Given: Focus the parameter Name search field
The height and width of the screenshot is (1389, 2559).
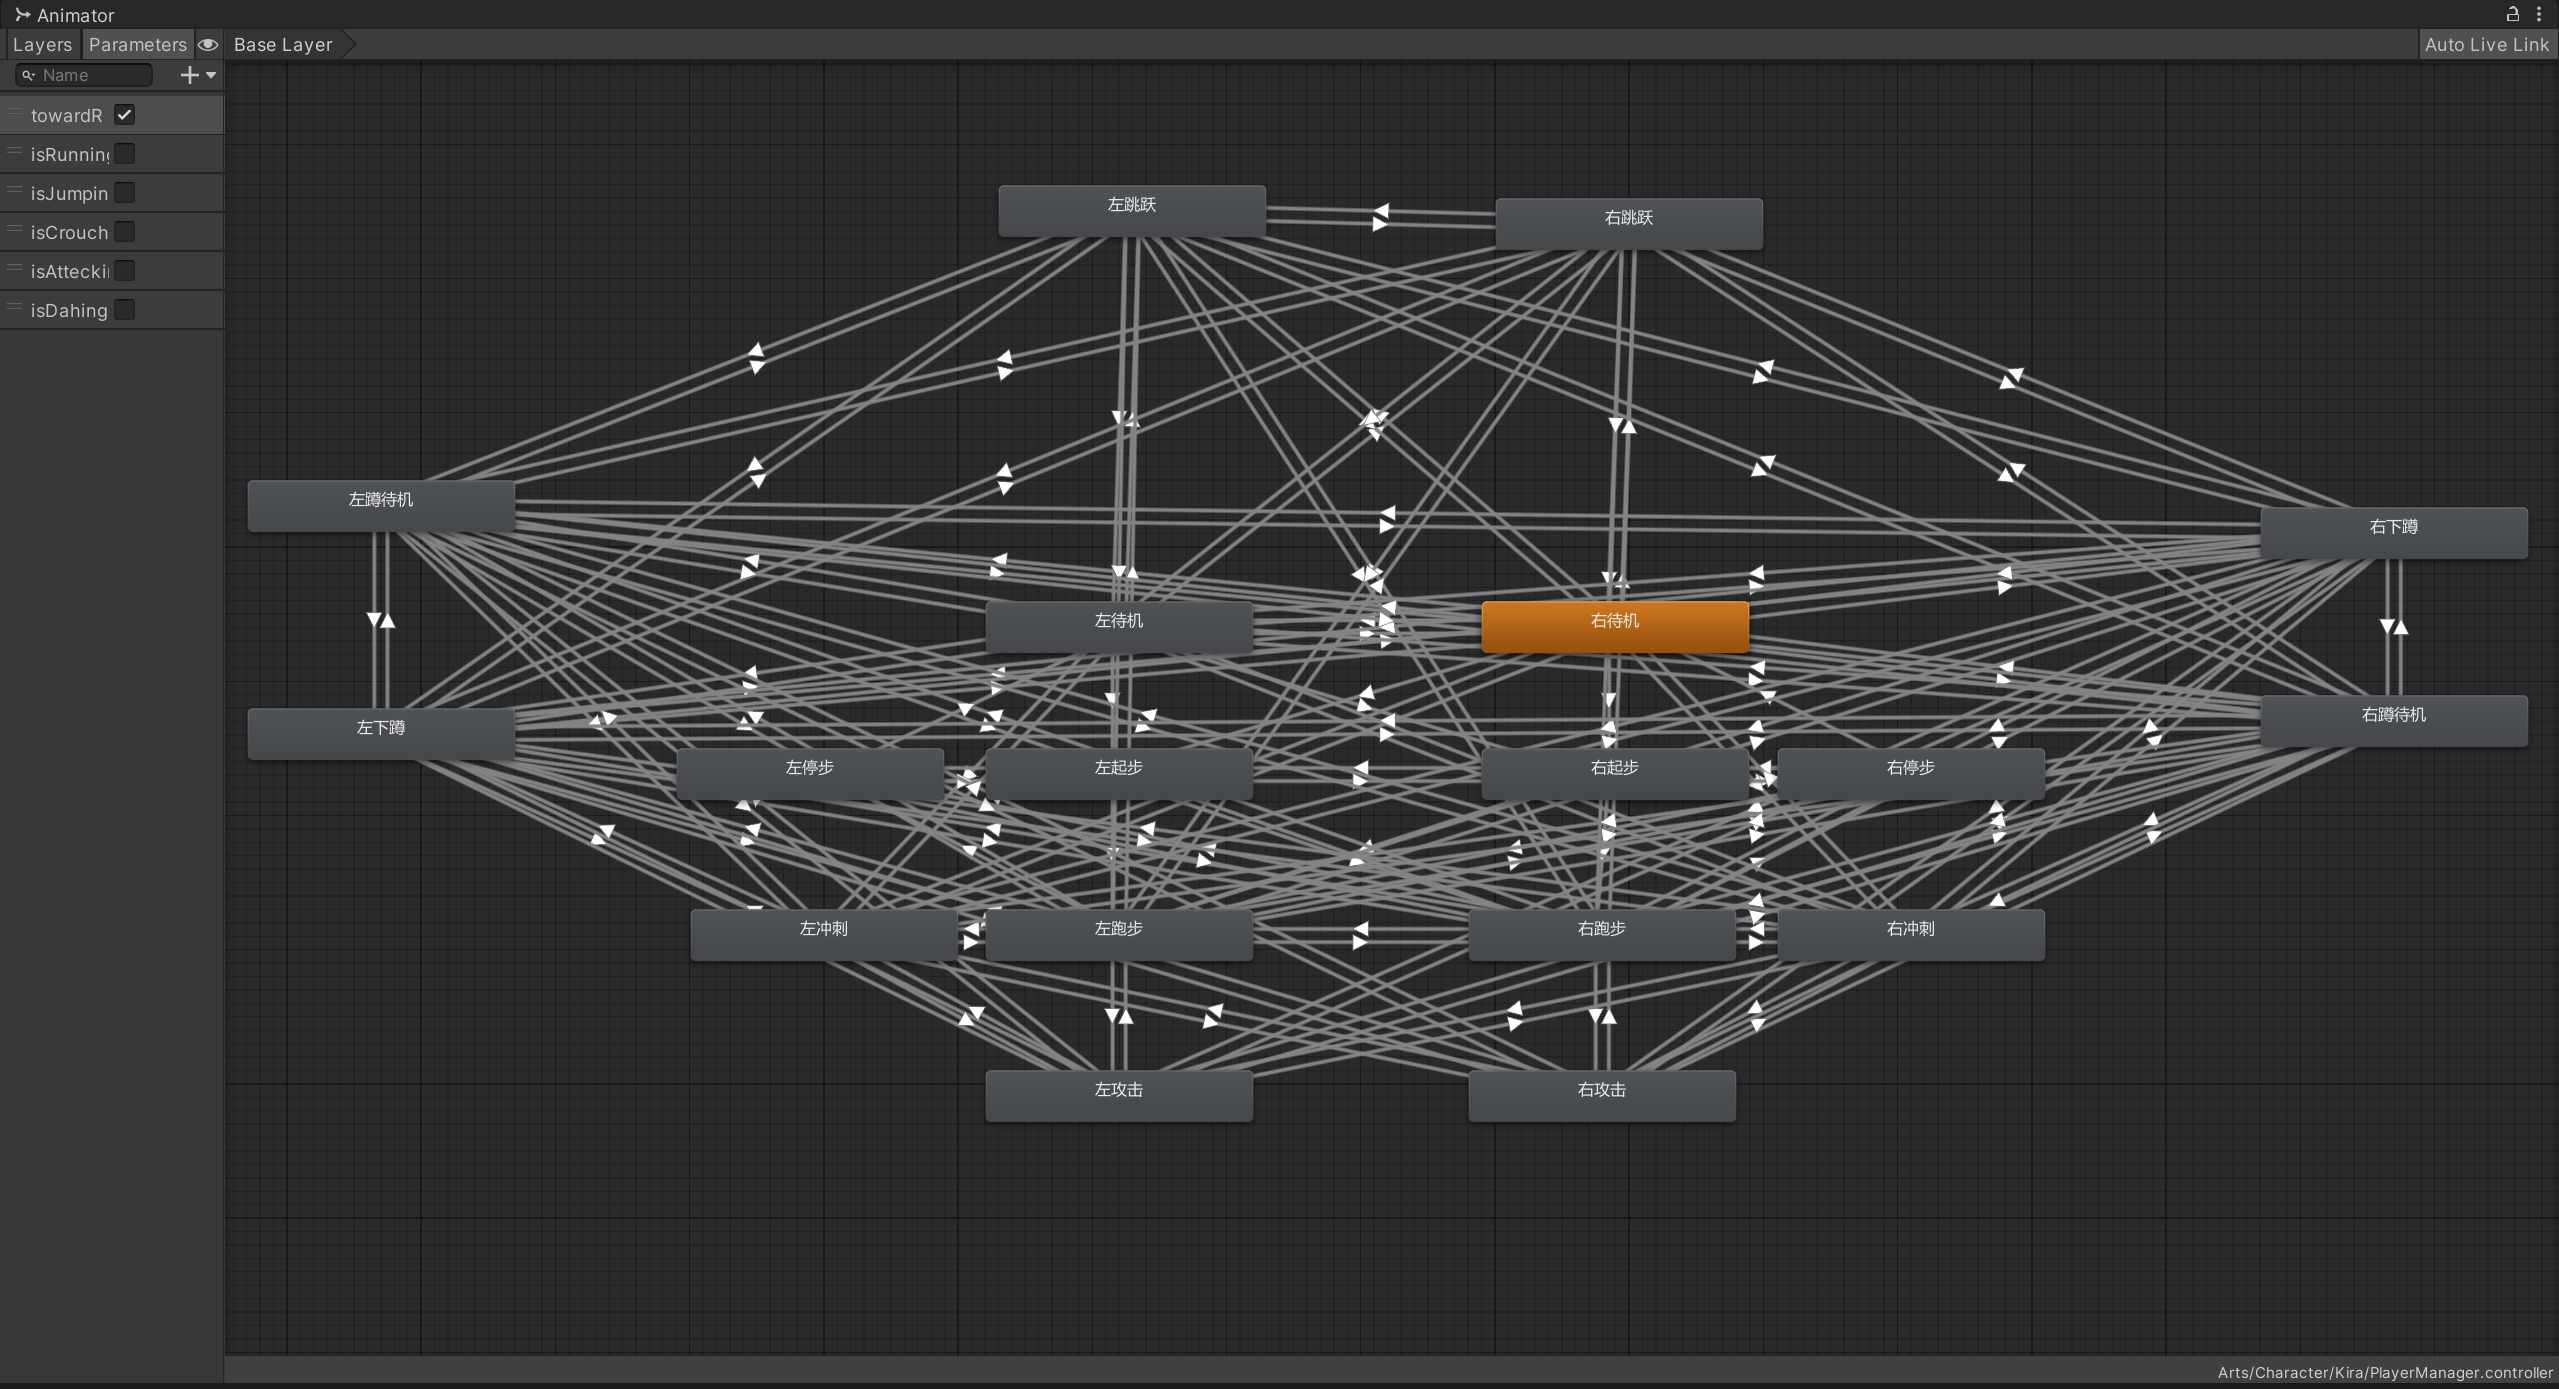Looking at the screenshot, I should [84, 75].
